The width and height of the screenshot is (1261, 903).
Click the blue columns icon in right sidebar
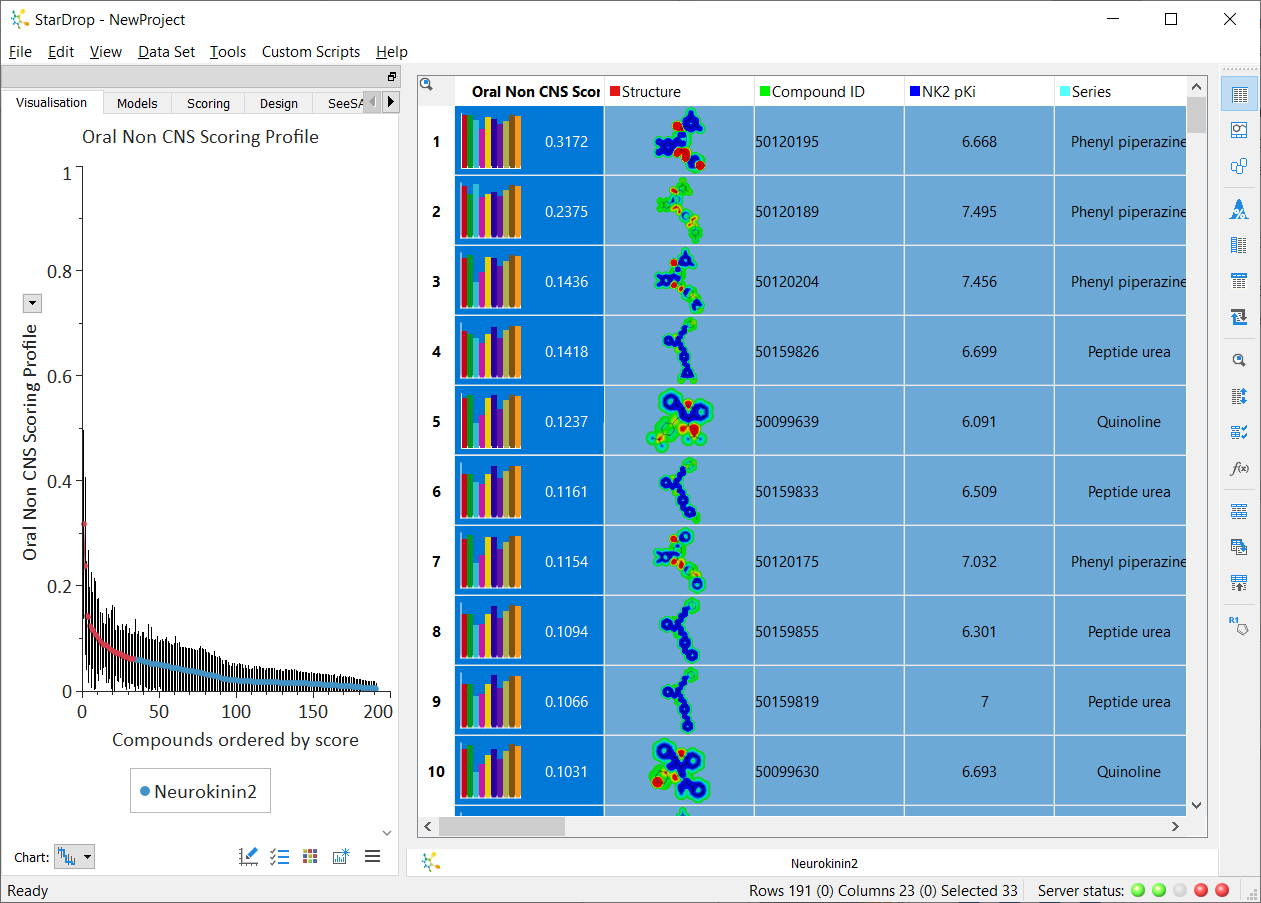[x=1240, y=246]
